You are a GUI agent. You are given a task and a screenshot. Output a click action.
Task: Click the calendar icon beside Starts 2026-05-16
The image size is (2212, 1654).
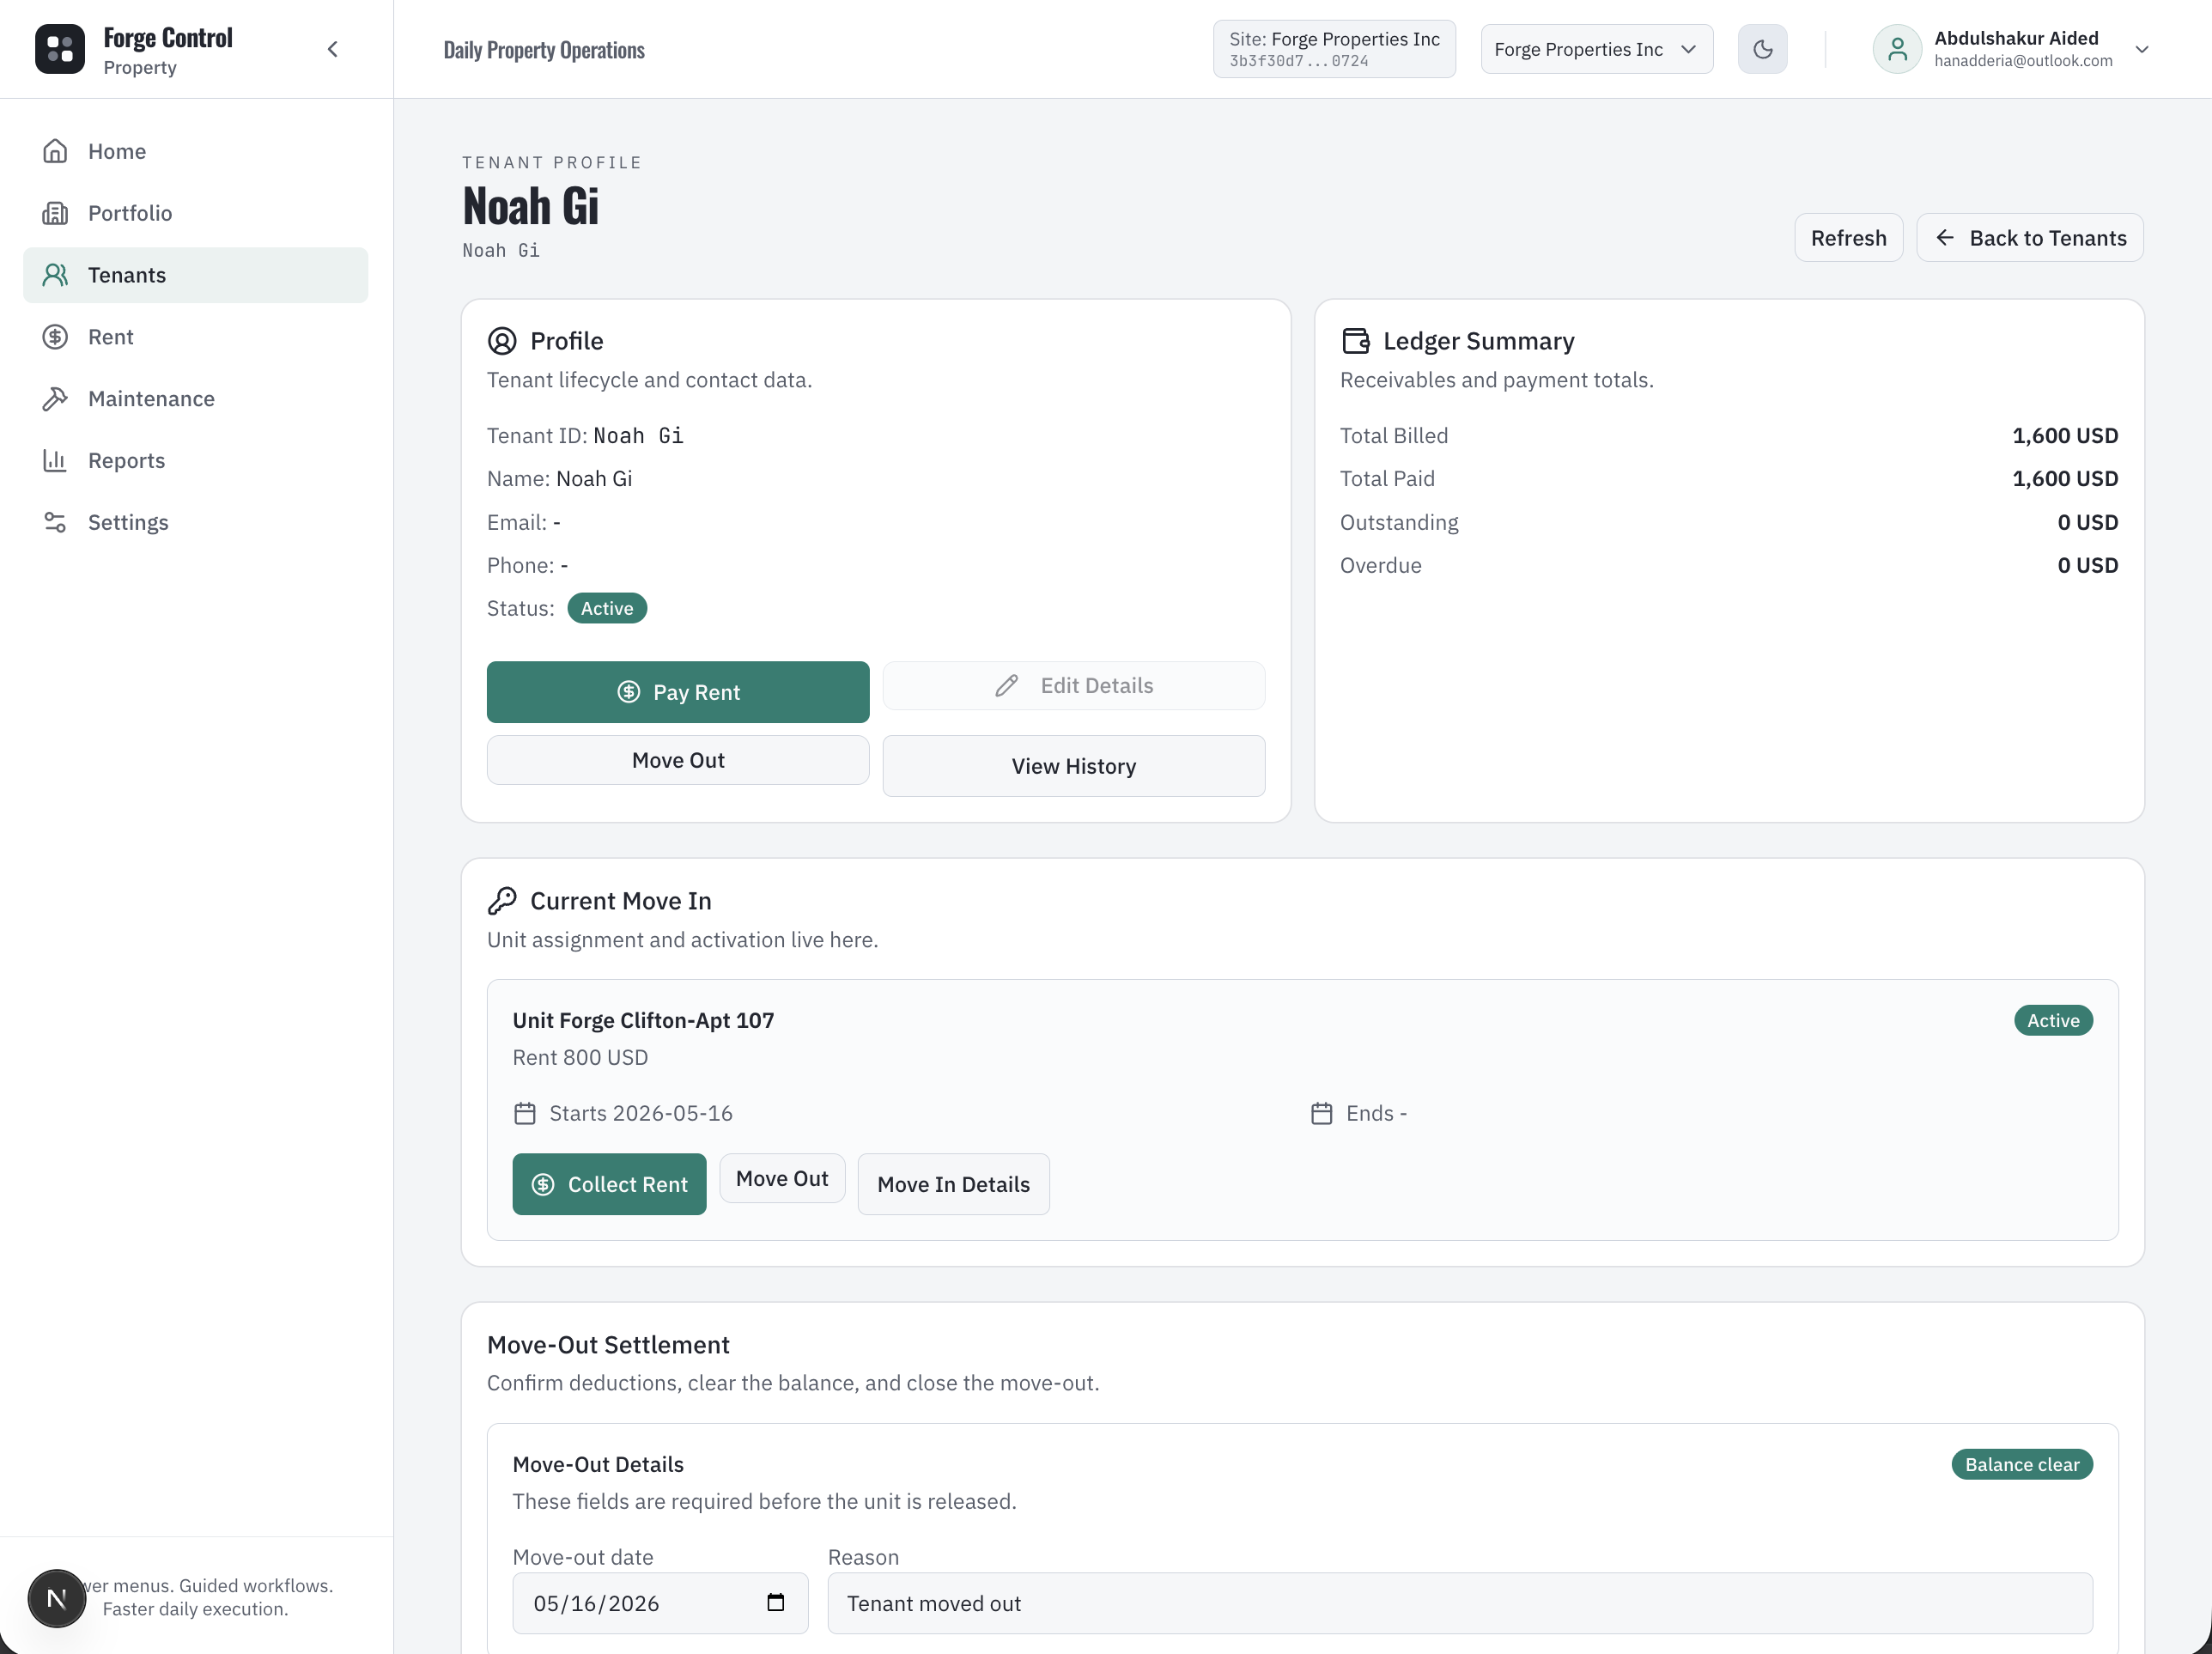coord(525,1113)
